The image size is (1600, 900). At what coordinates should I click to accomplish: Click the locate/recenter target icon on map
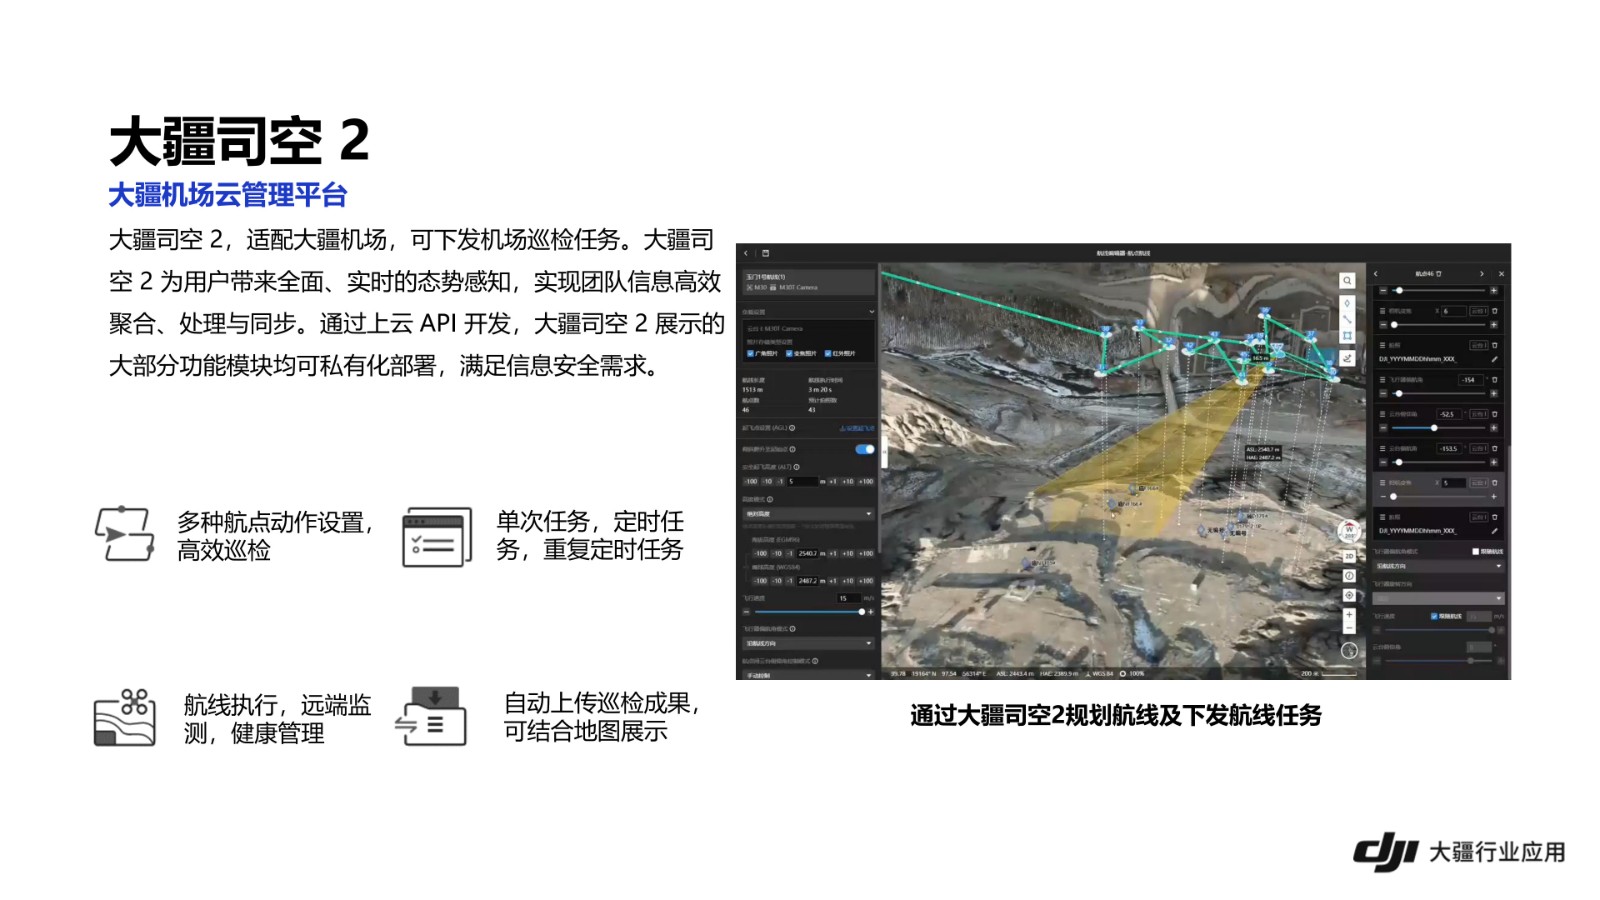click(1348, 596)
